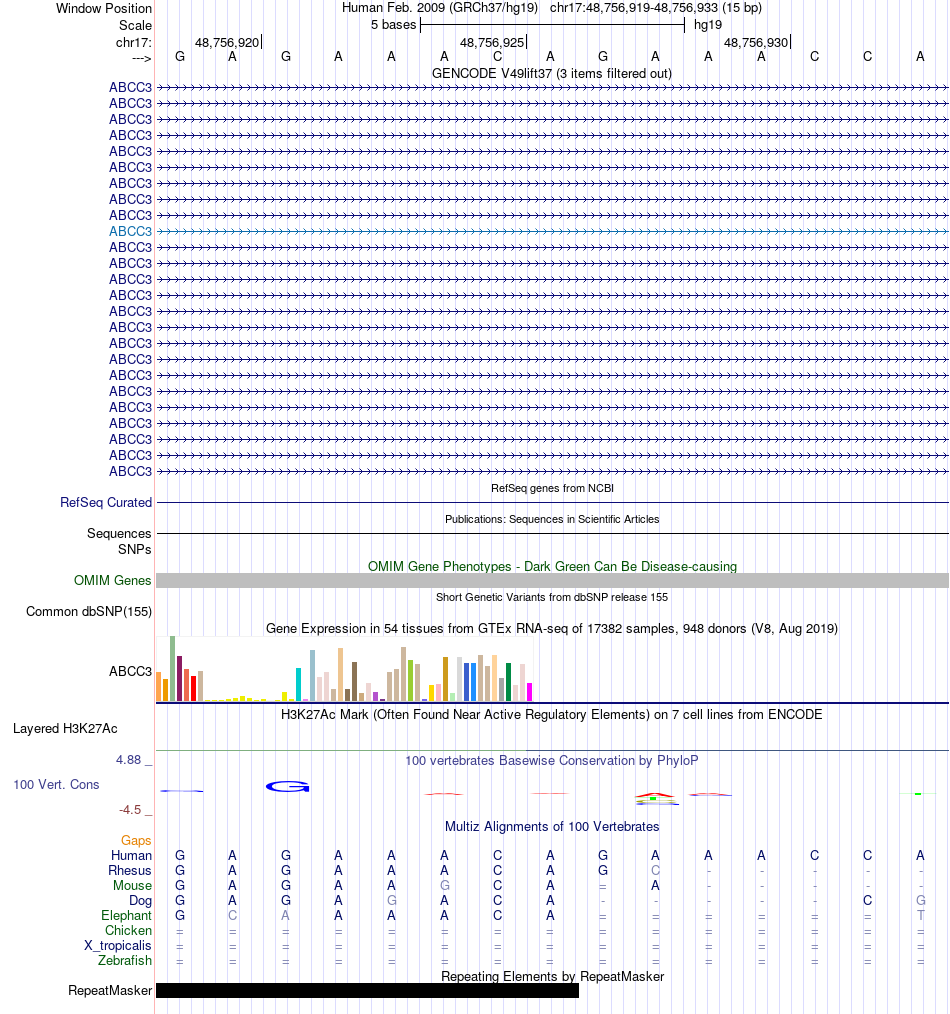Click the cyan bar in the GTEx chart
The image size is (950, 1014).
point(299,684)
